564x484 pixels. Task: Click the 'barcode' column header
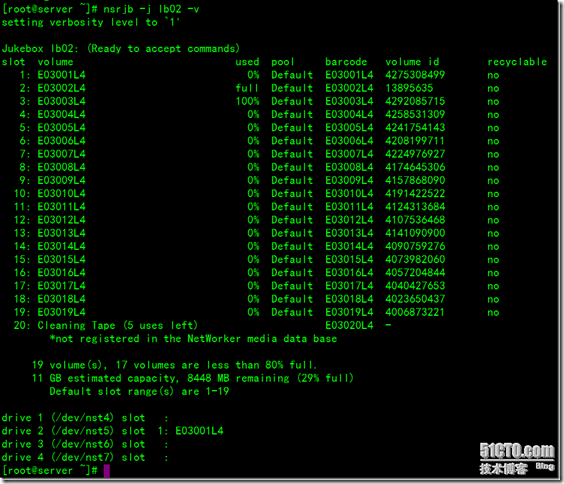(x=346, y=62)
